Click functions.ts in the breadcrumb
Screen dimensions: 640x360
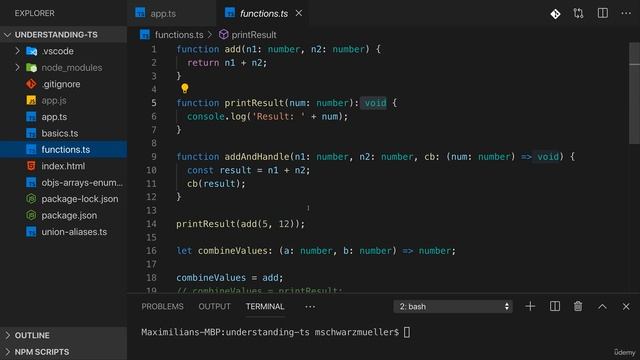click(x=179, y=35)
